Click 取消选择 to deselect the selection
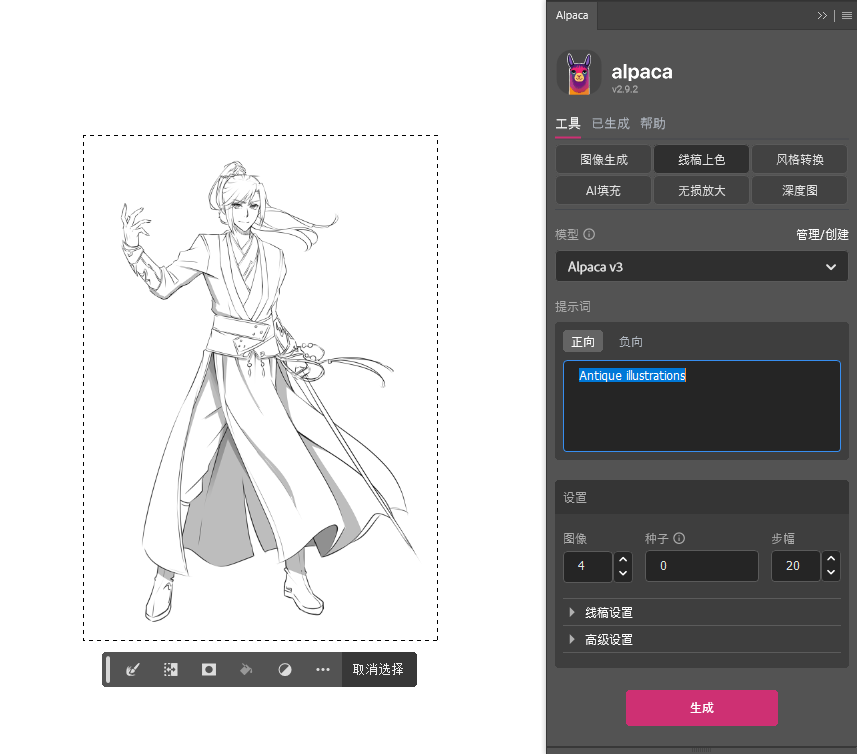Screen dimensions: 857x754 point(379,669)
